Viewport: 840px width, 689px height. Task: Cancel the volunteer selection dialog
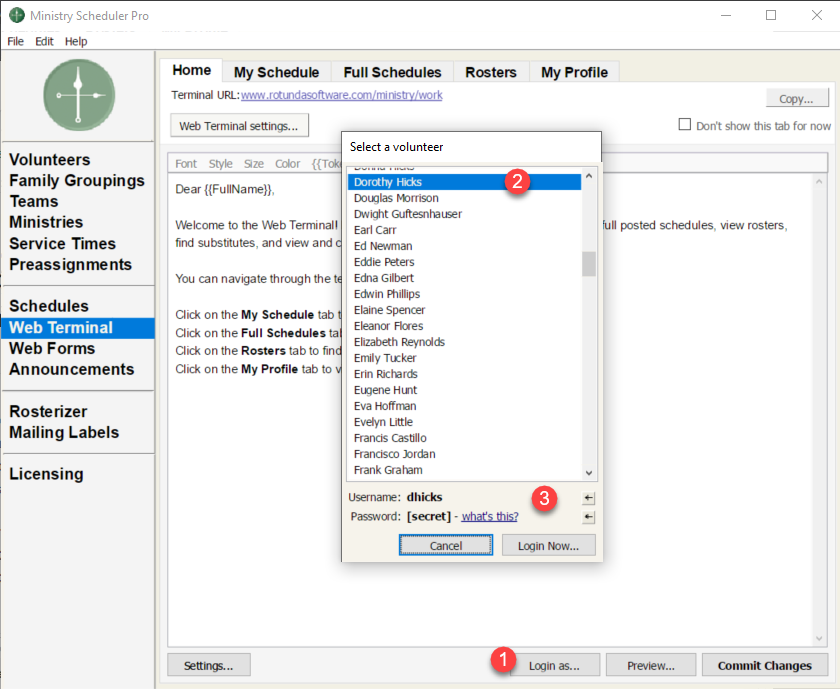click(x=446, y=545)
